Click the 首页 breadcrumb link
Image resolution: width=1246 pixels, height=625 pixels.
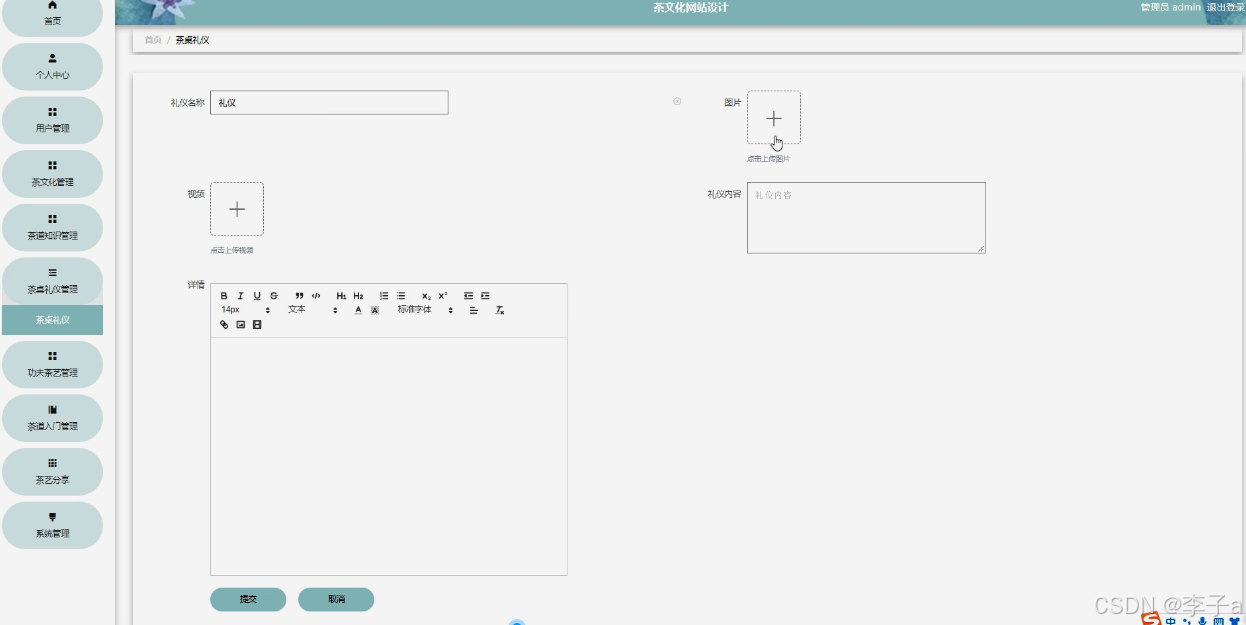pyautogui.click(x=152, y=40)
